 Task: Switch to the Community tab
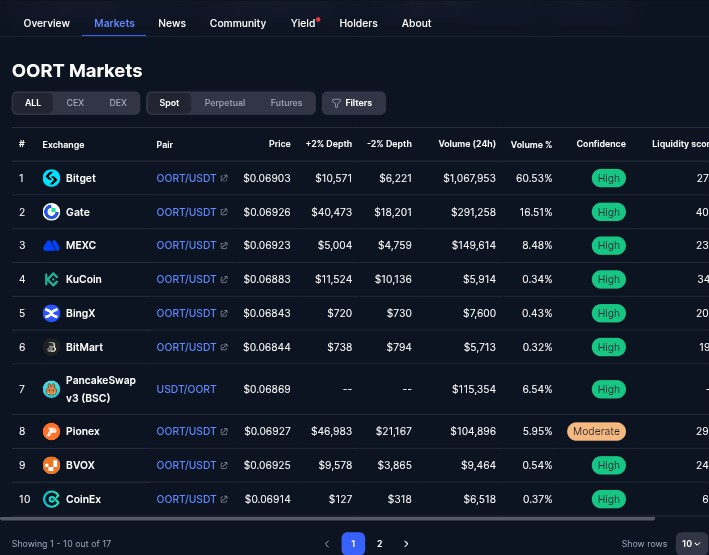[x=238, y=23]
